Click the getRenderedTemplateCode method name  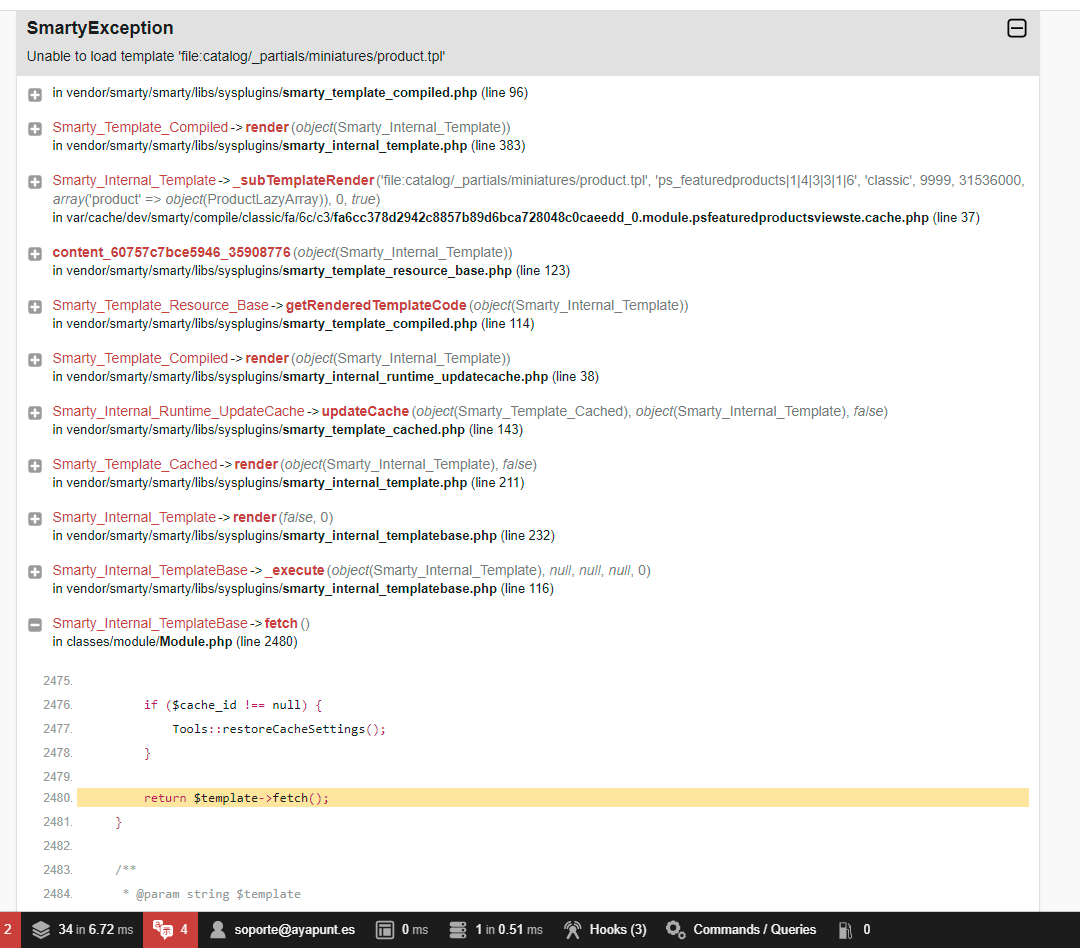point(376,305)
